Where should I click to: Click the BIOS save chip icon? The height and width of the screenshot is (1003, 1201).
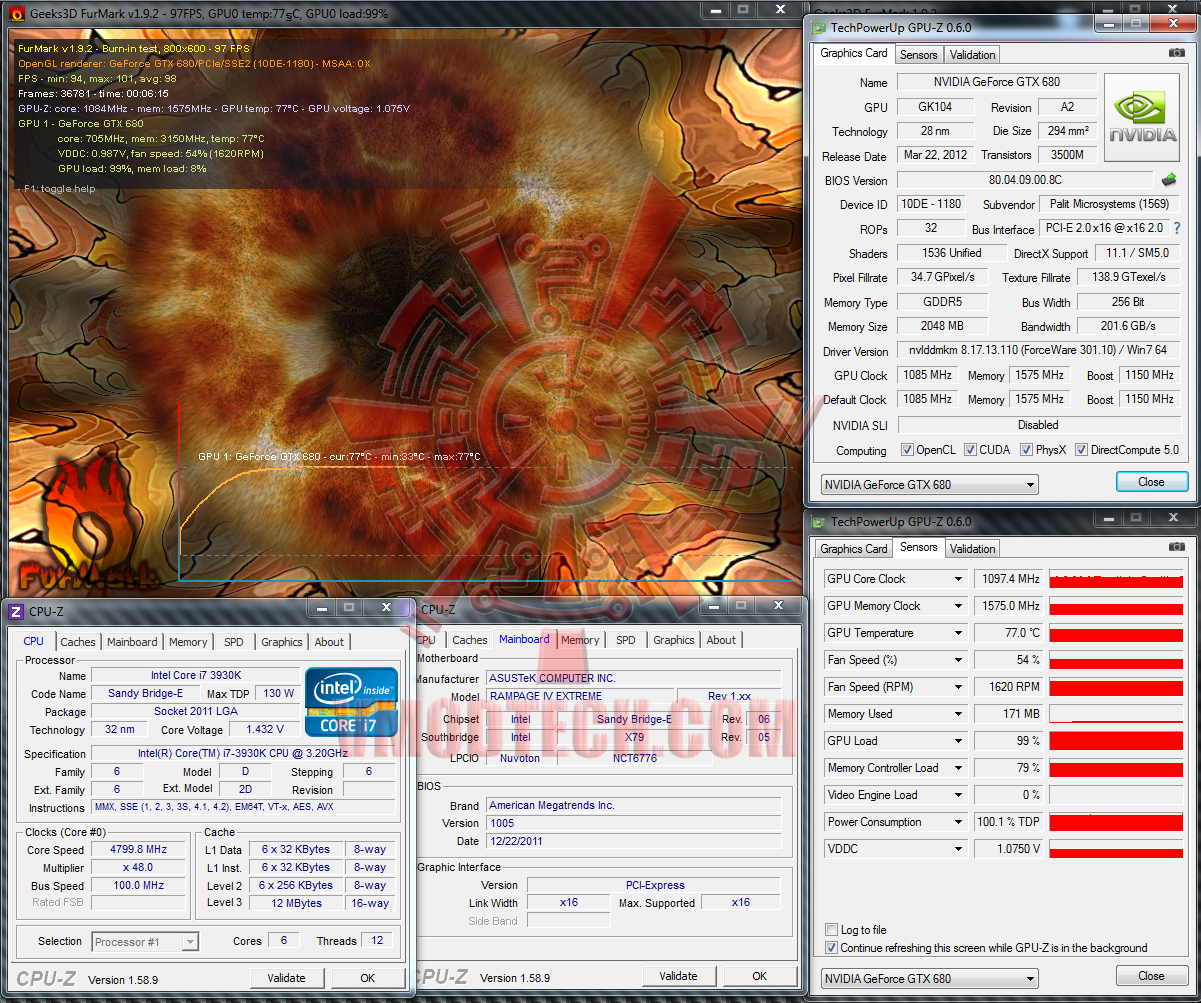[x=1168, y=180]
